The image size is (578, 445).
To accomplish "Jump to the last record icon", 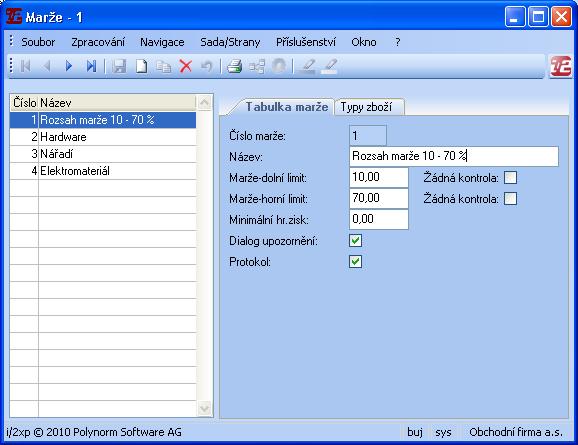I will tap(91, 66).
